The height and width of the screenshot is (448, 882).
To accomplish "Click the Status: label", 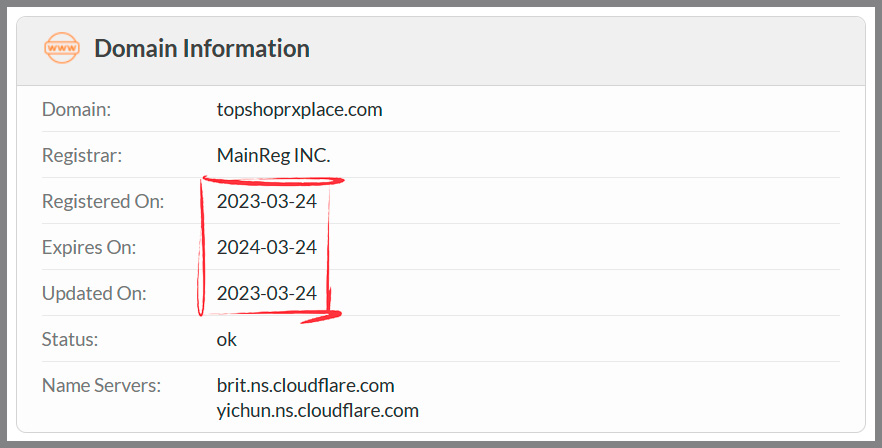I will [x=70, y=339].
